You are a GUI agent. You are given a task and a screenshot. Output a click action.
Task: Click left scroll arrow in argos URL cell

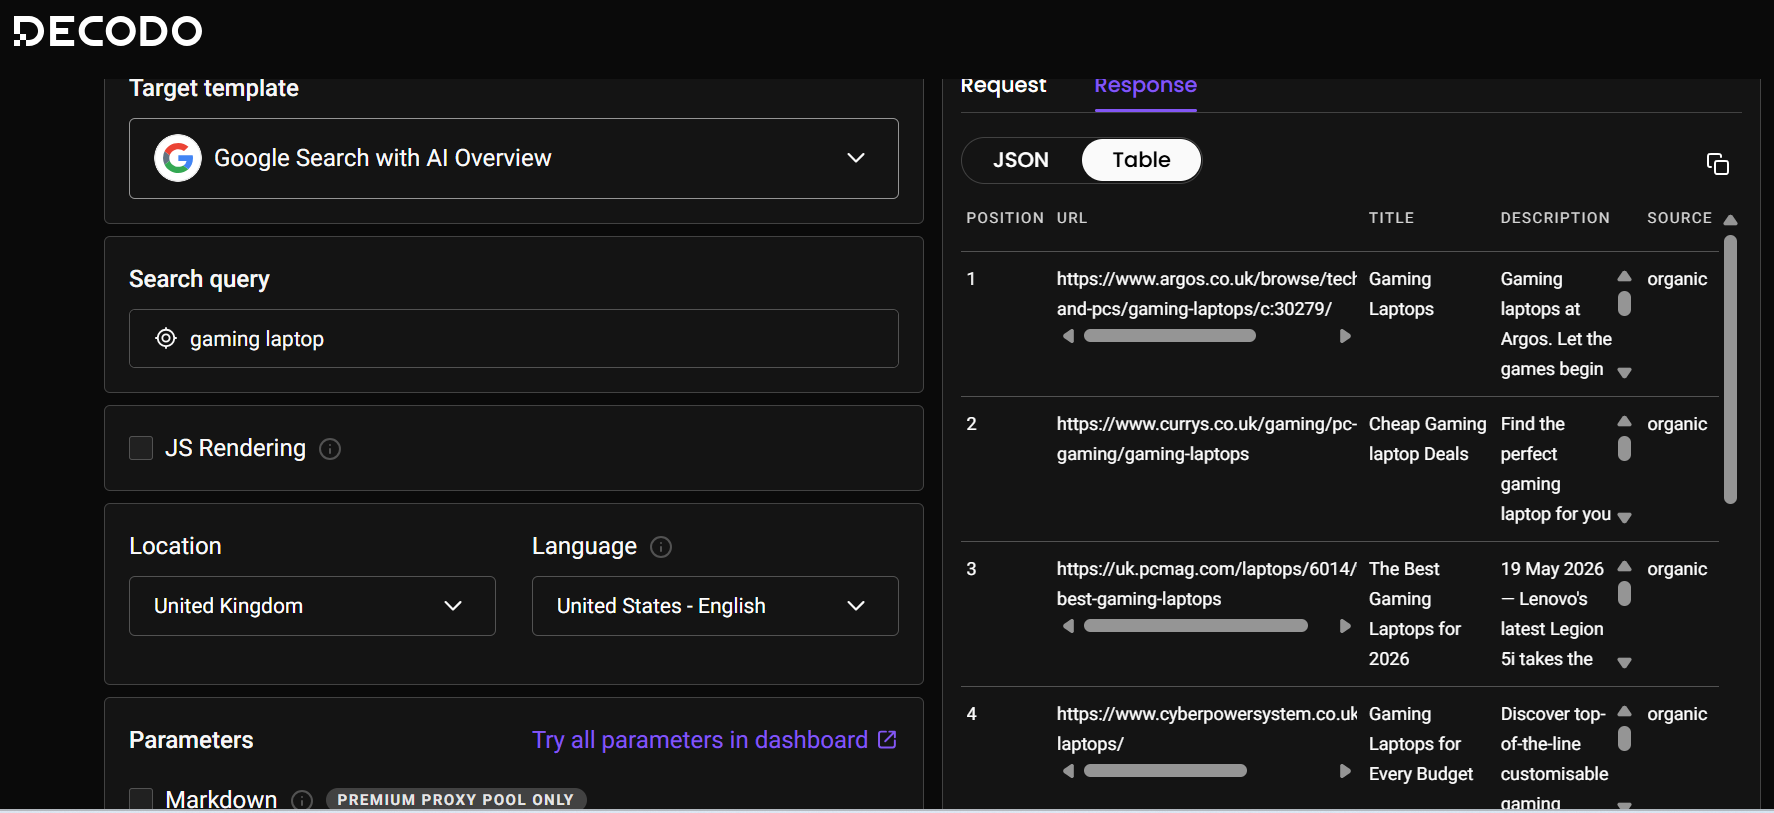tap(1068, 336)
